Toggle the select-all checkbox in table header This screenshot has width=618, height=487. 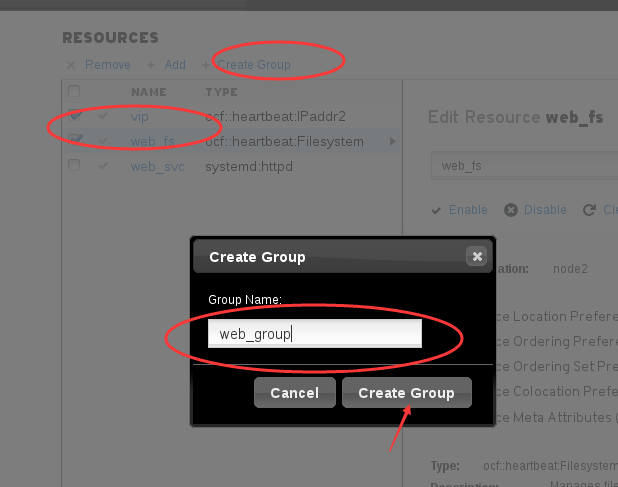(x=74, y=91)
